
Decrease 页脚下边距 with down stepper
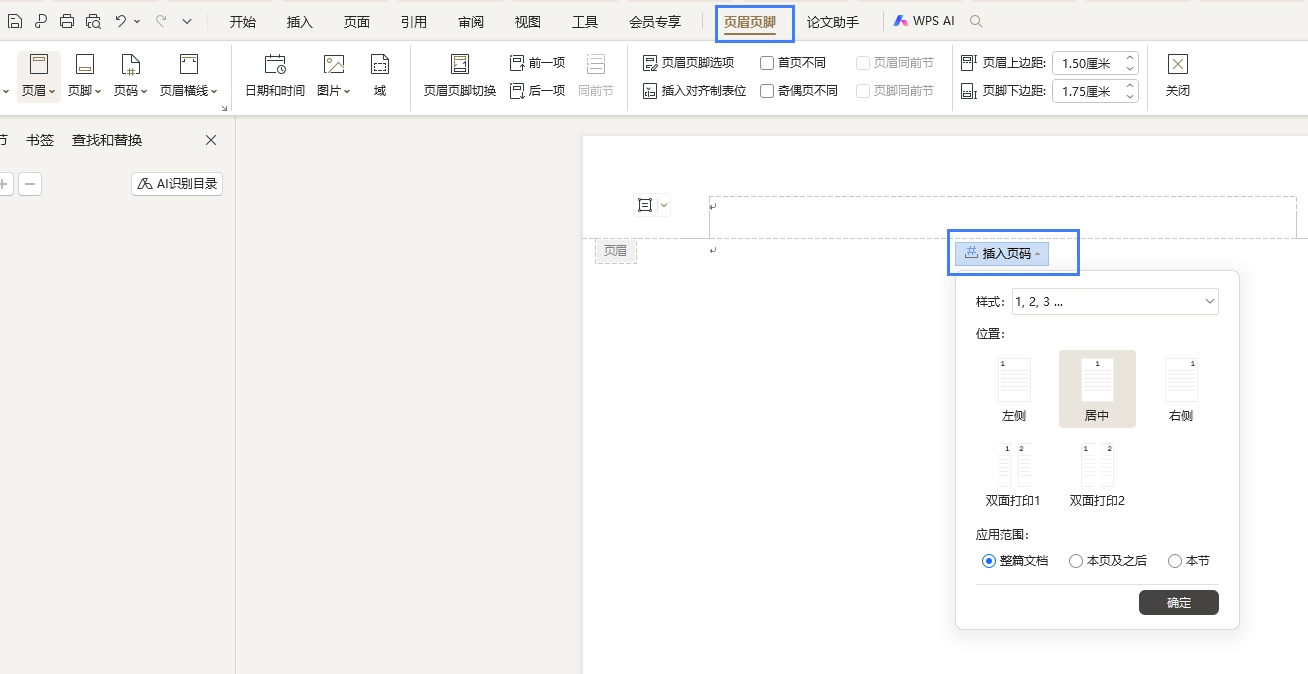[1131, 96]
